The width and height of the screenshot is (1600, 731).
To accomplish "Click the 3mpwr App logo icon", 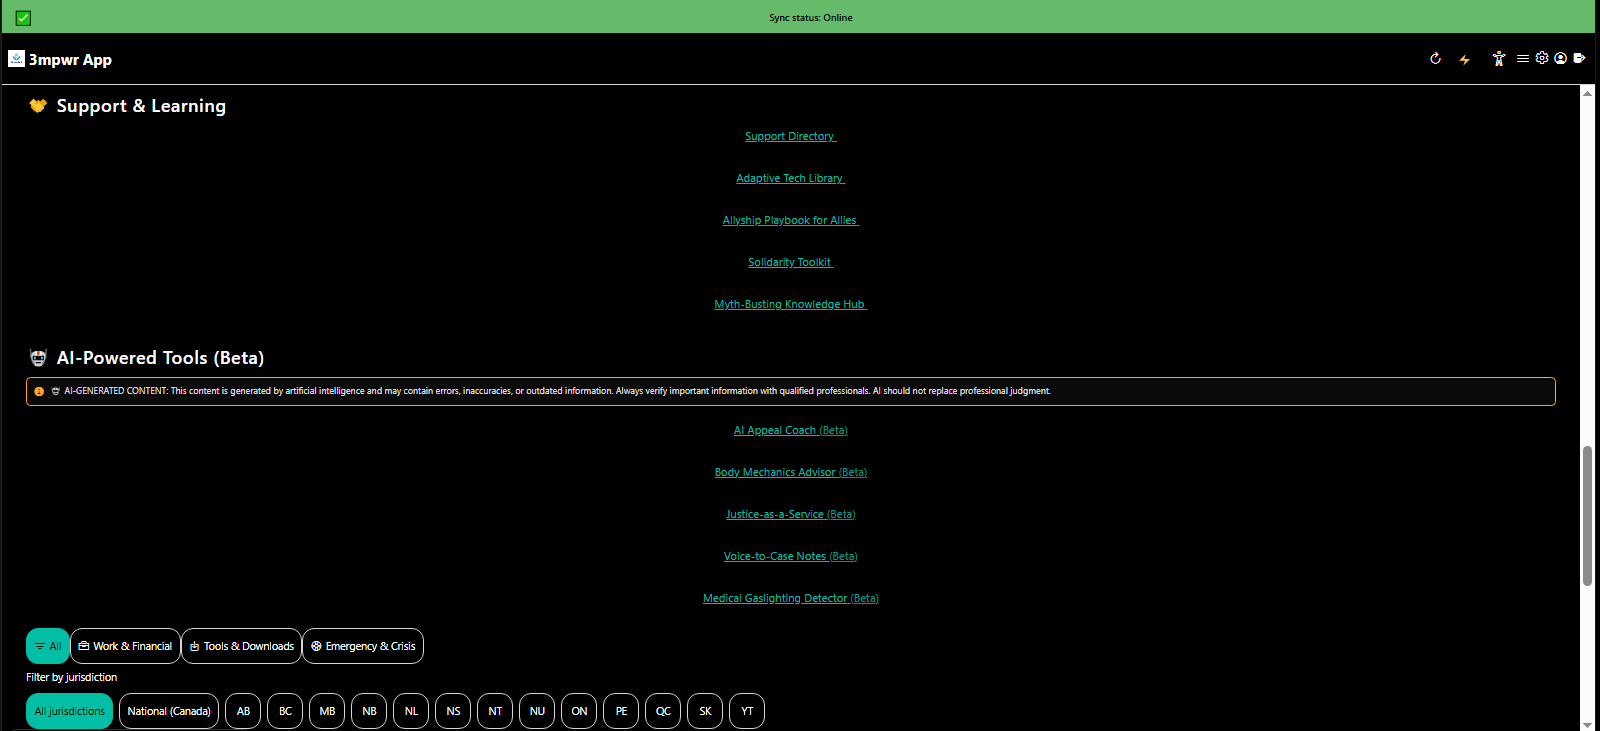I will click(x=16, y=59).
